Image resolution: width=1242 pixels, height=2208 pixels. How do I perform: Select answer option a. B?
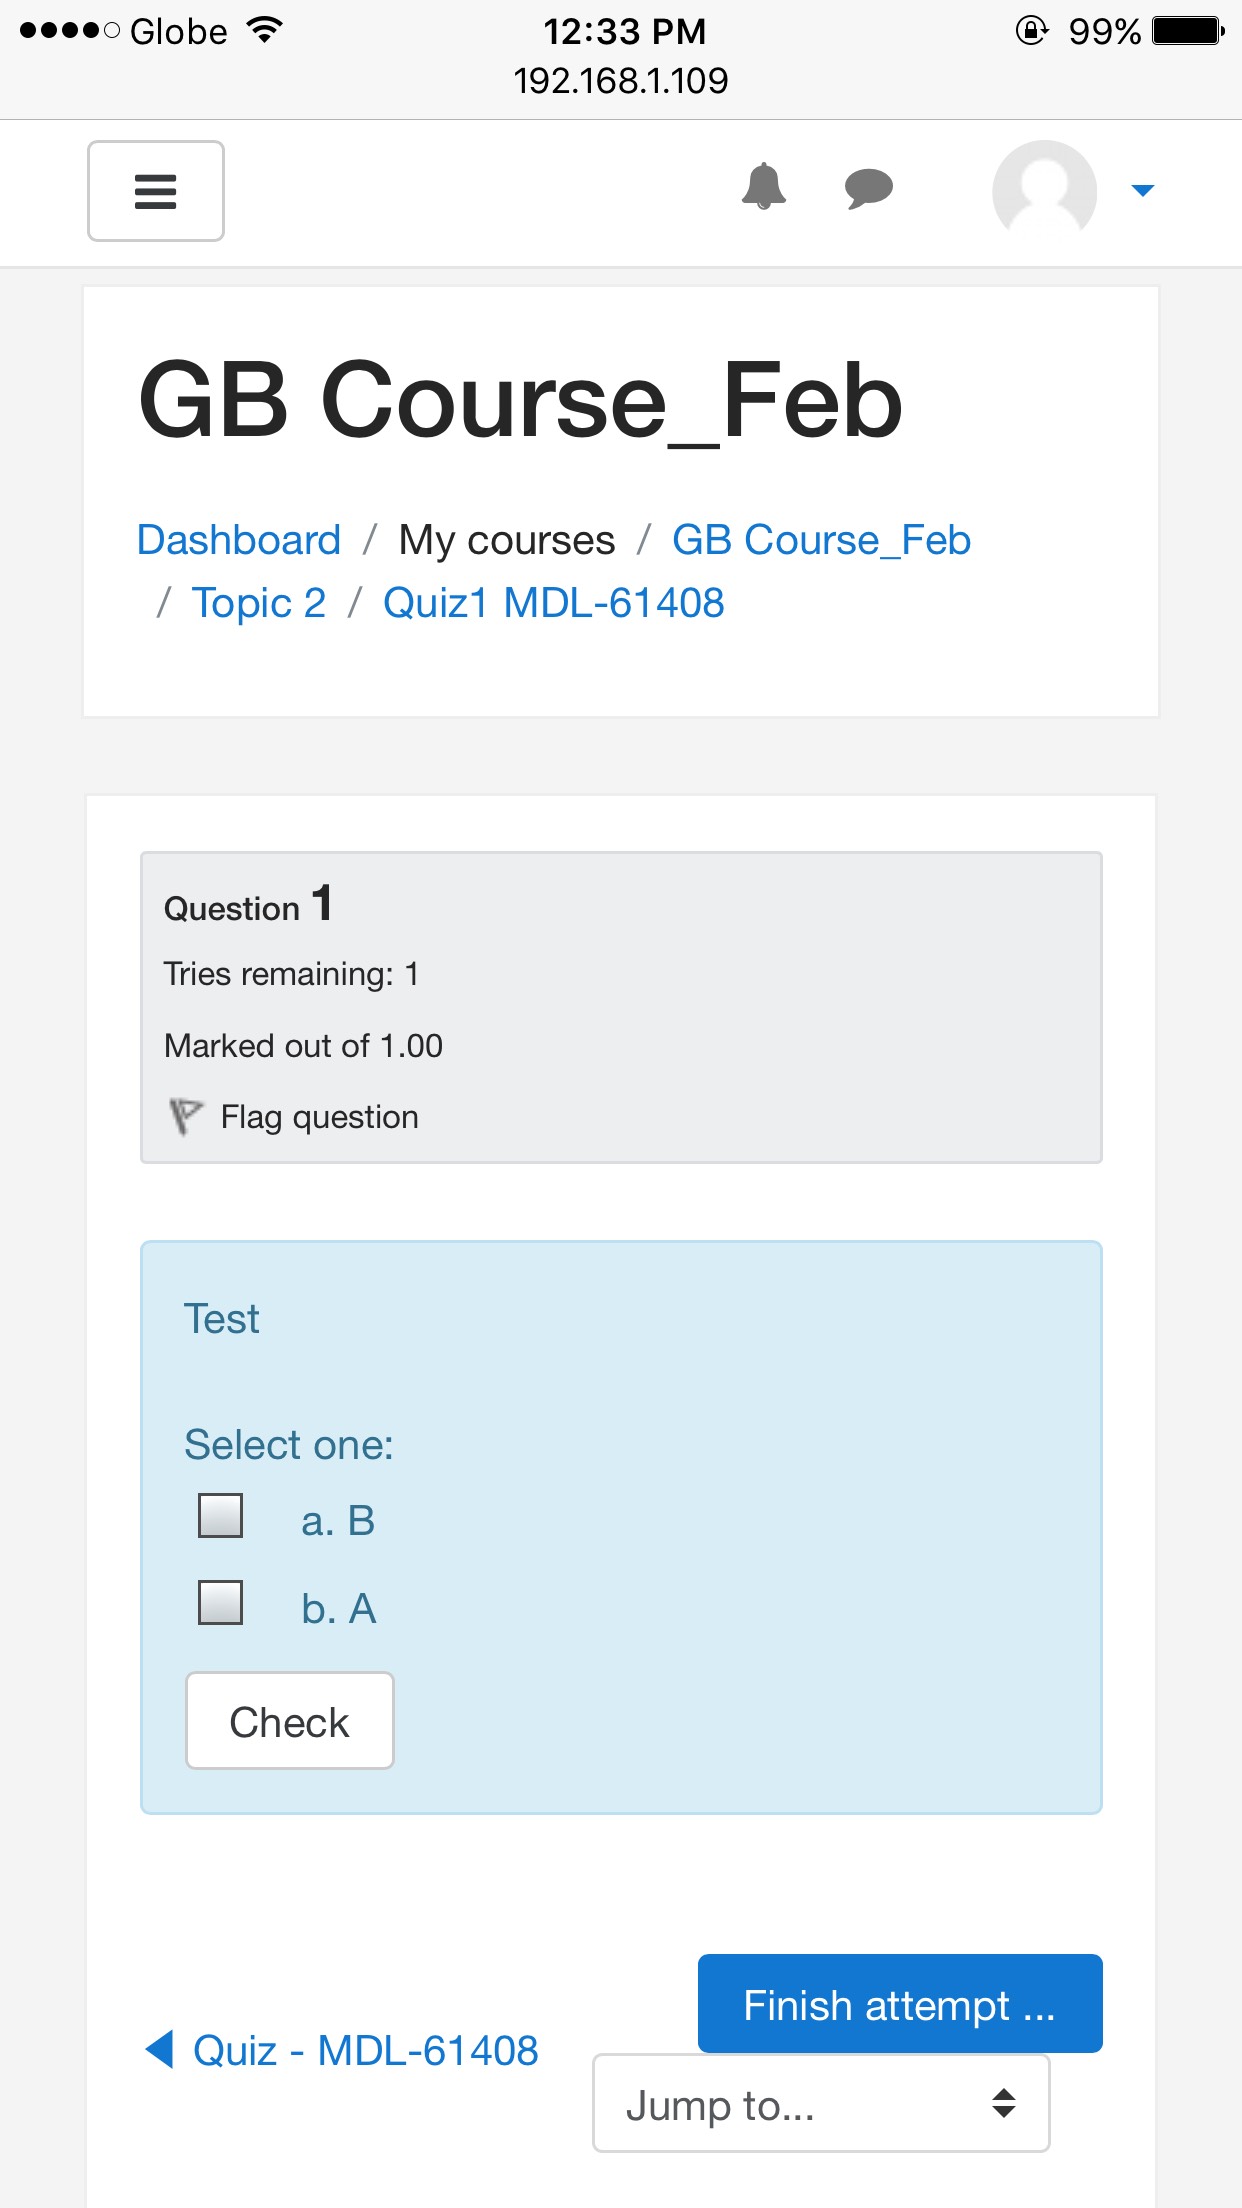pyautogui.click(x=220, y=1515)
